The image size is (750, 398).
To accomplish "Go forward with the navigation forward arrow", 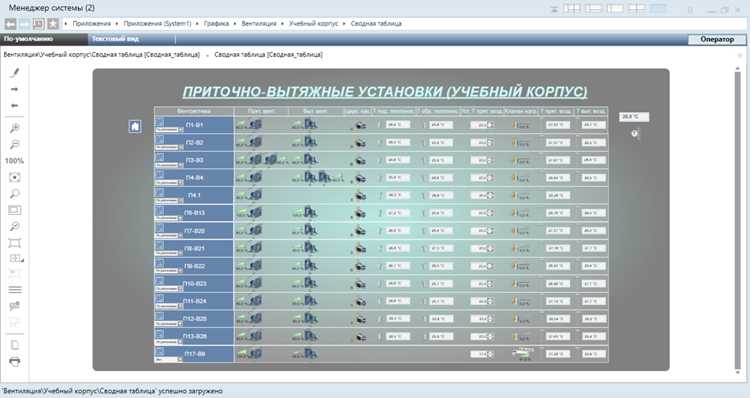I will pyautogui.click(x=24, y=23).
